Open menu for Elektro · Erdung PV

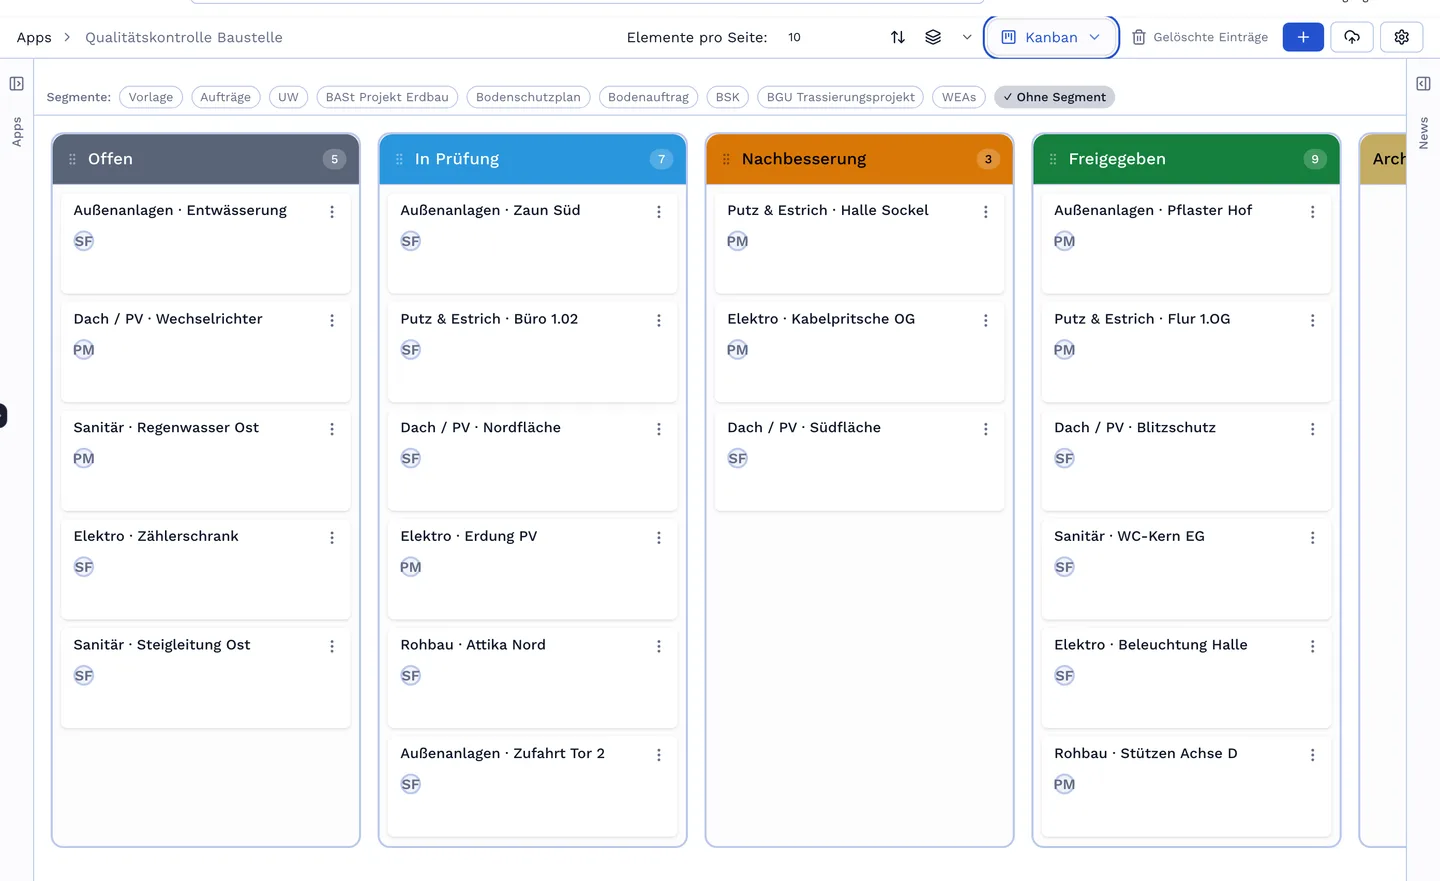pyautogui.click(x=659, y=538)
